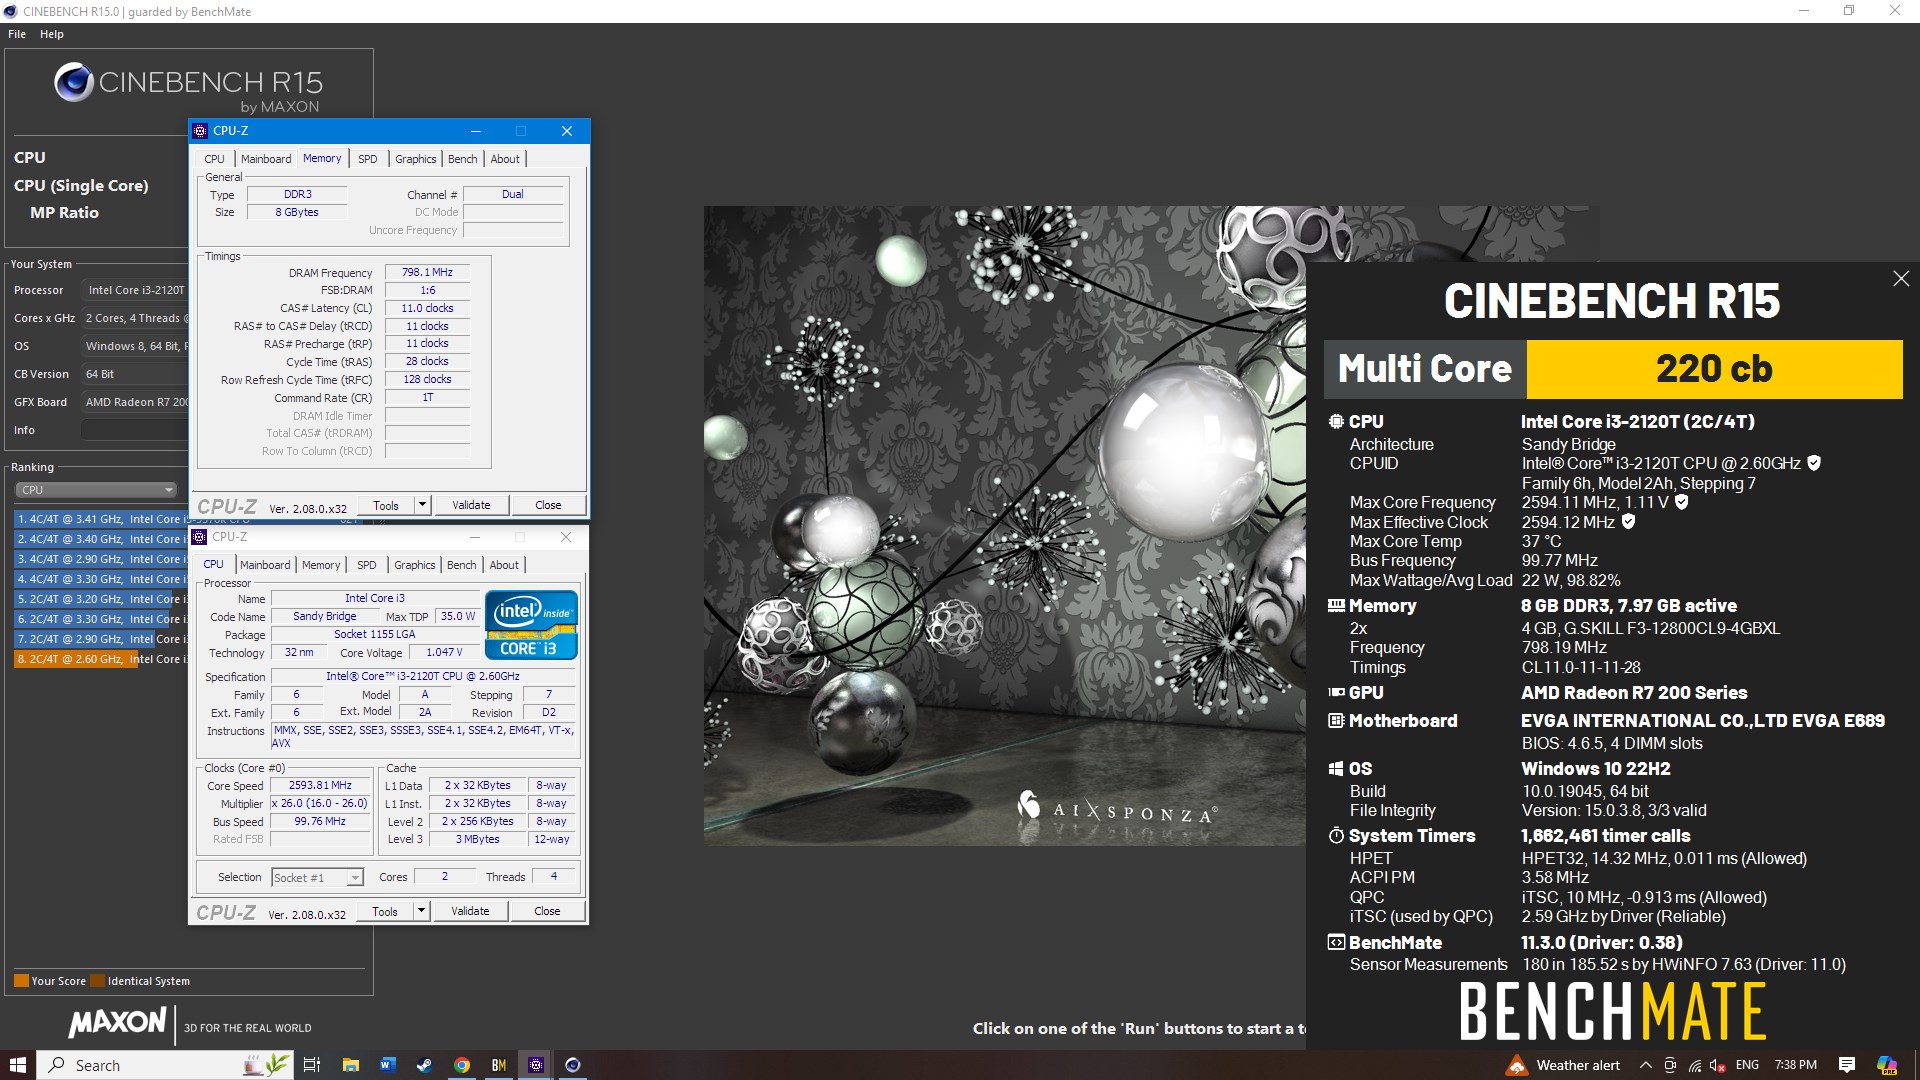1920x1080 pixels.
Task: Open File Explorer from the taskbar
Action: (x=350, y=1065)
